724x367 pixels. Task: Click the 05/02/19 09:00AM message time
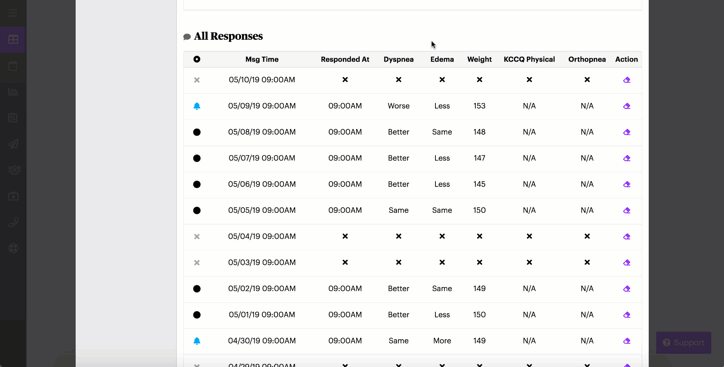262,289
